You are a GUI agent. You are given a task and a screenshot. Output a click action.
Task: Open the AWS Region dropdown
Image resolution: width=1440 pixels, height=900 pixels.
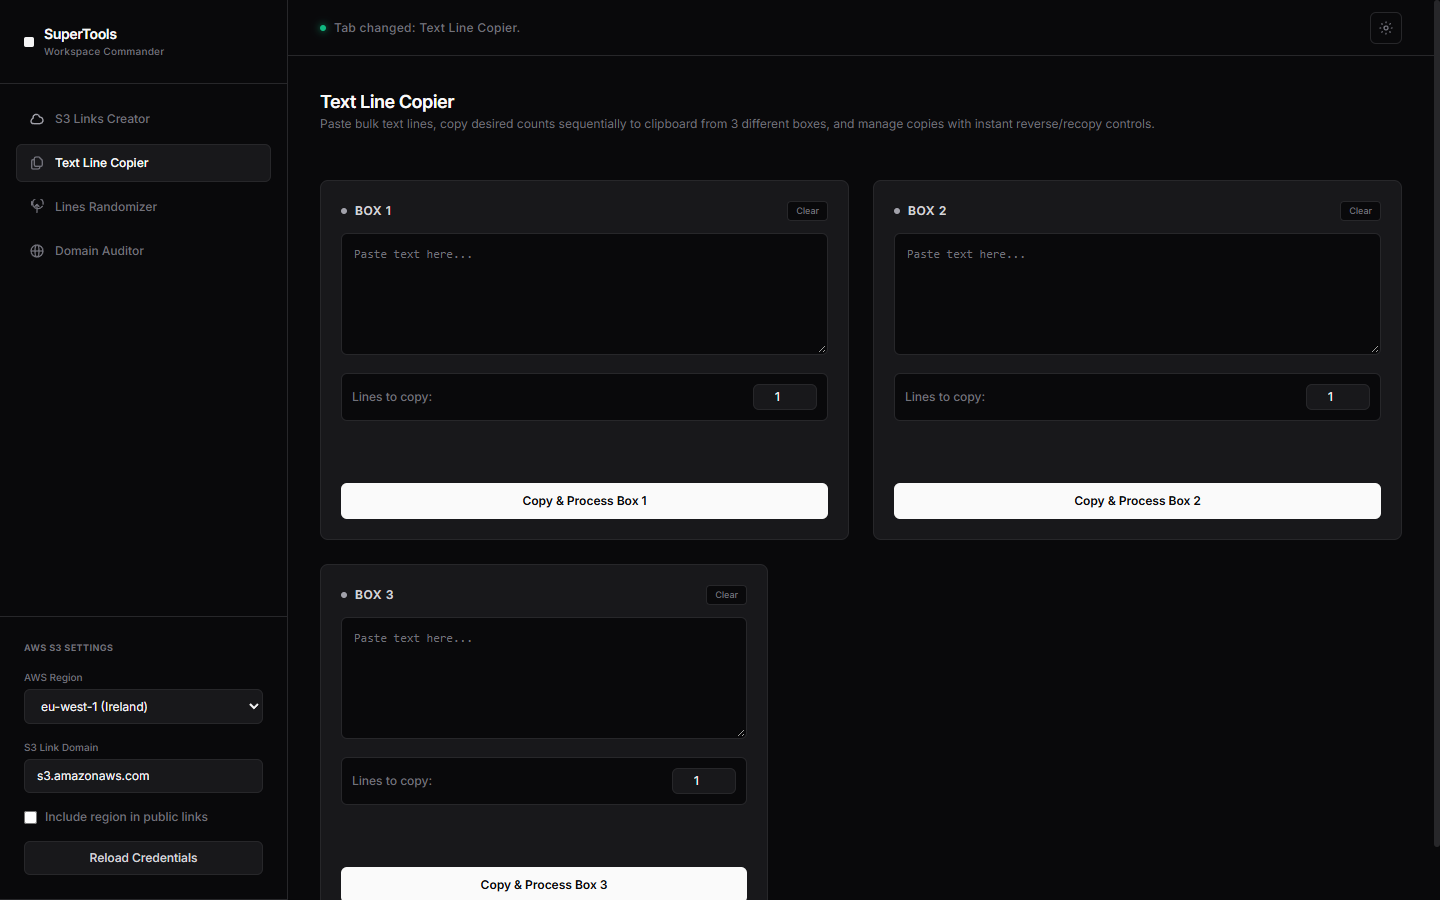pos(143,706)
